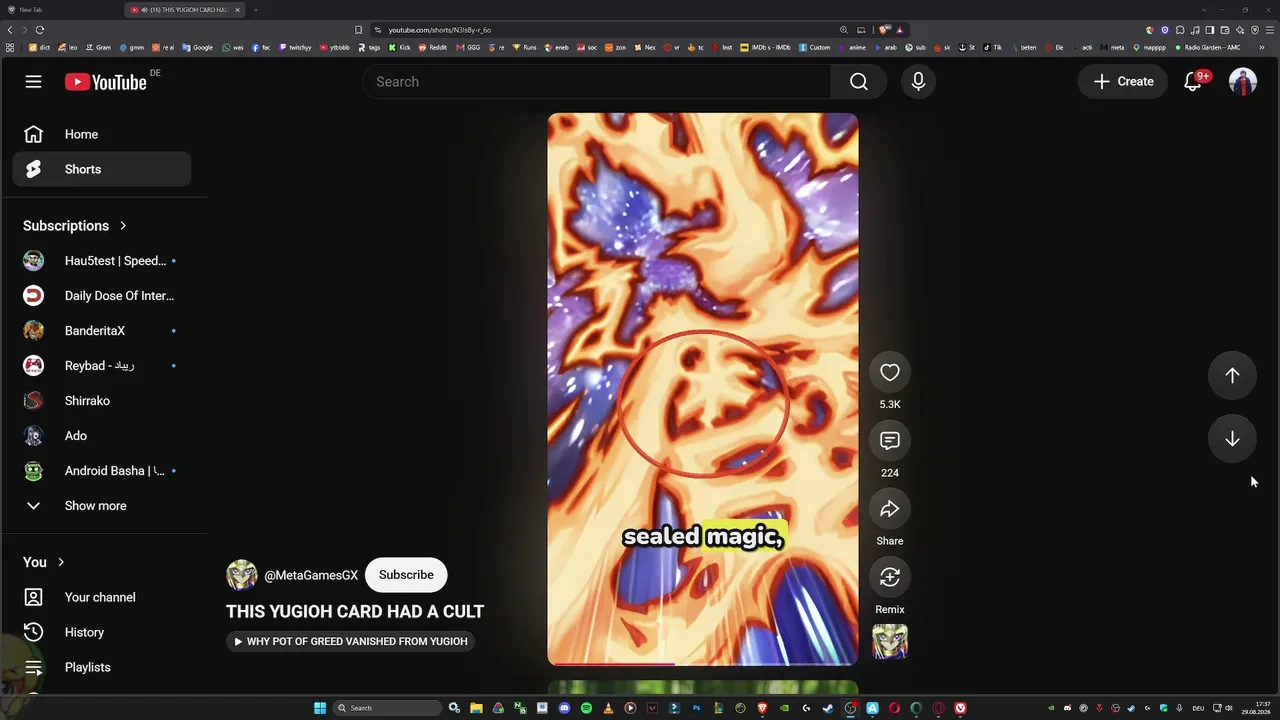The image size is (1280, 720).
Task: Open the notifications bell
Action: click(1193, 82)
